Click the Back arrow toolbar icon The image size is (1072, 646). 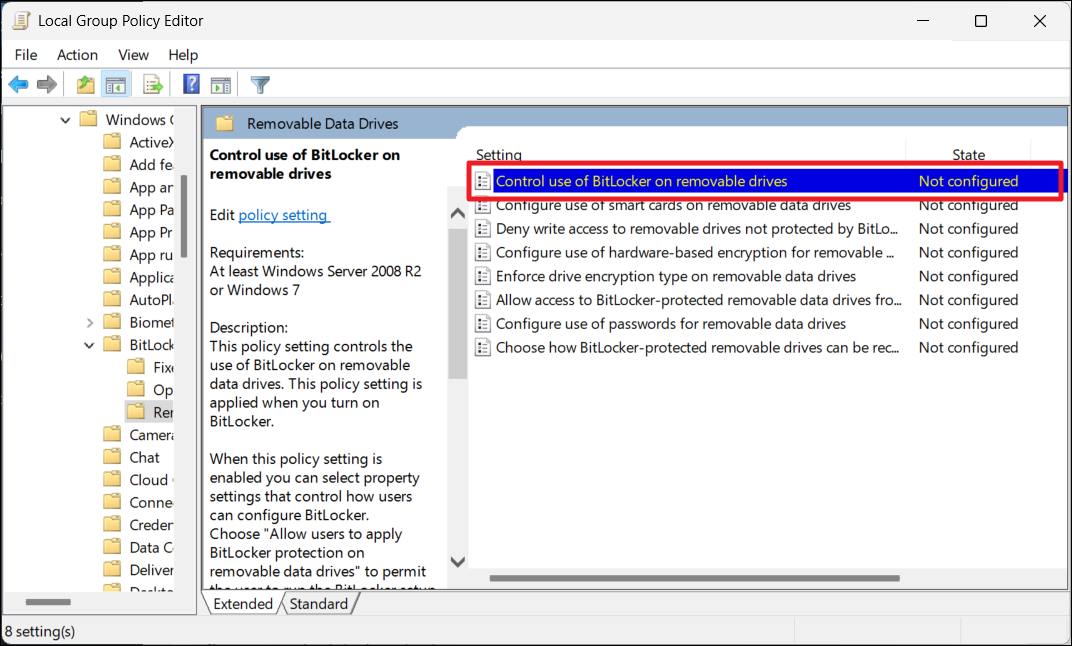(x=18, y=85)
